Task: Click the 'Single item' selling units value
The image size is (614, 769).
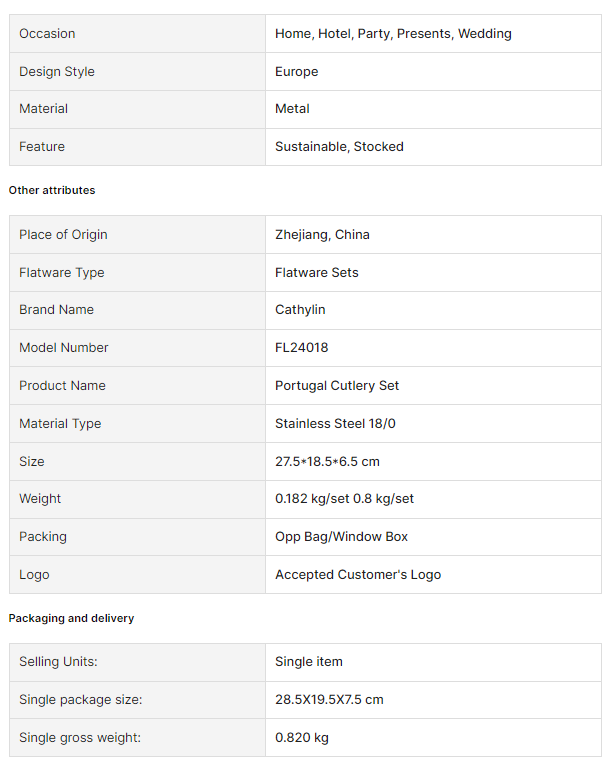Action: 309,662
